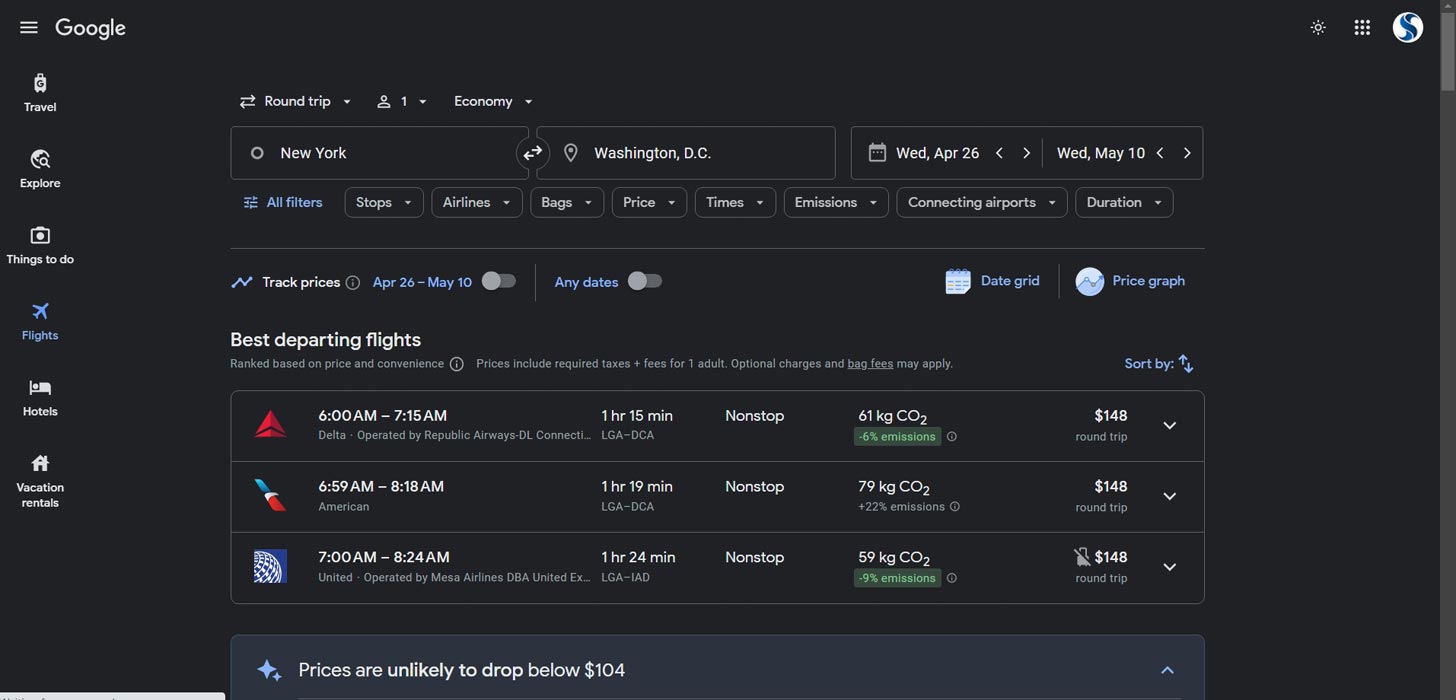The height and width of the screenshot is (700, 1456).
Task: Open the Duration filter
Action: (x=1124, y=202)
